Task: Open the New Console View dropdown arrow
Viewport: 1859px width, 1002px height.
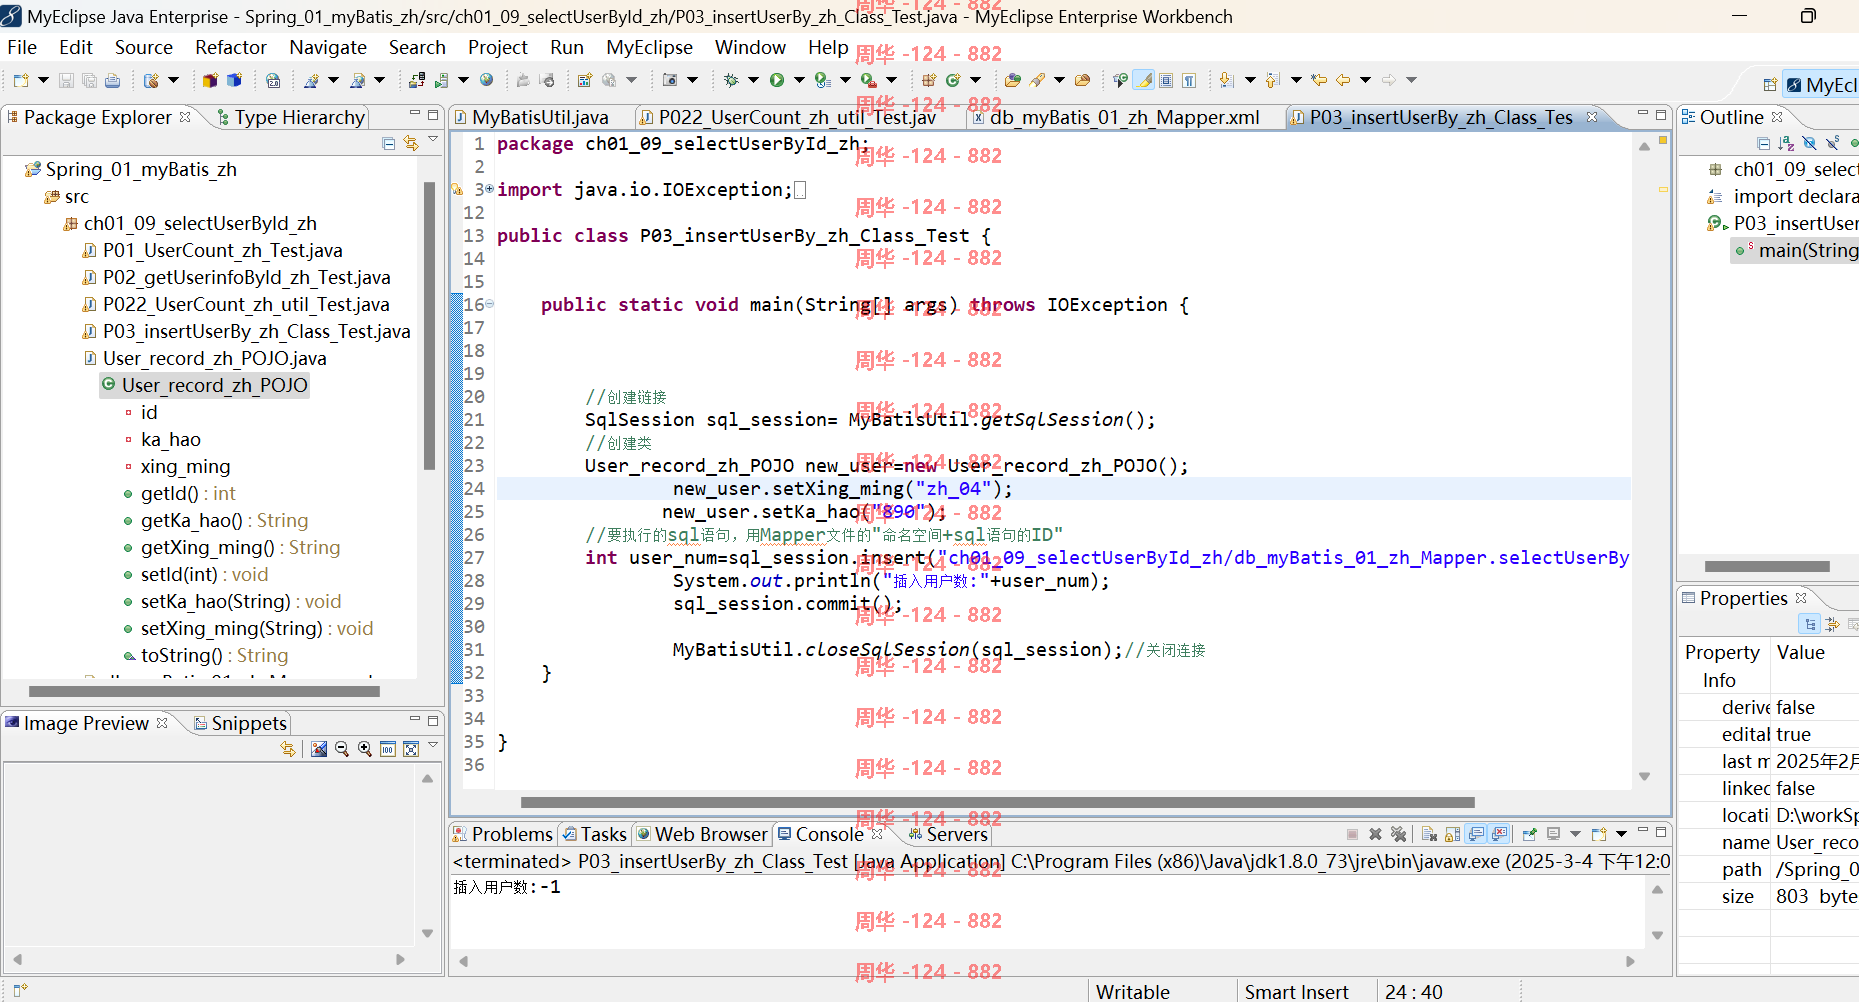Action: click(x=1621, y=834)
